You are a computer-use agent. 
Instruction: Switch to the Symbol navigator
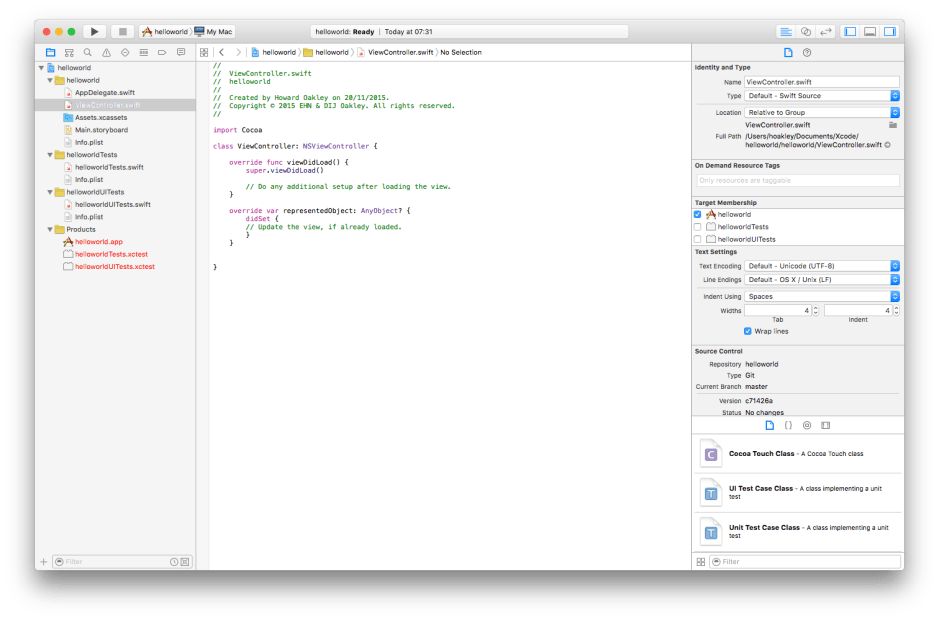(68, 52)
